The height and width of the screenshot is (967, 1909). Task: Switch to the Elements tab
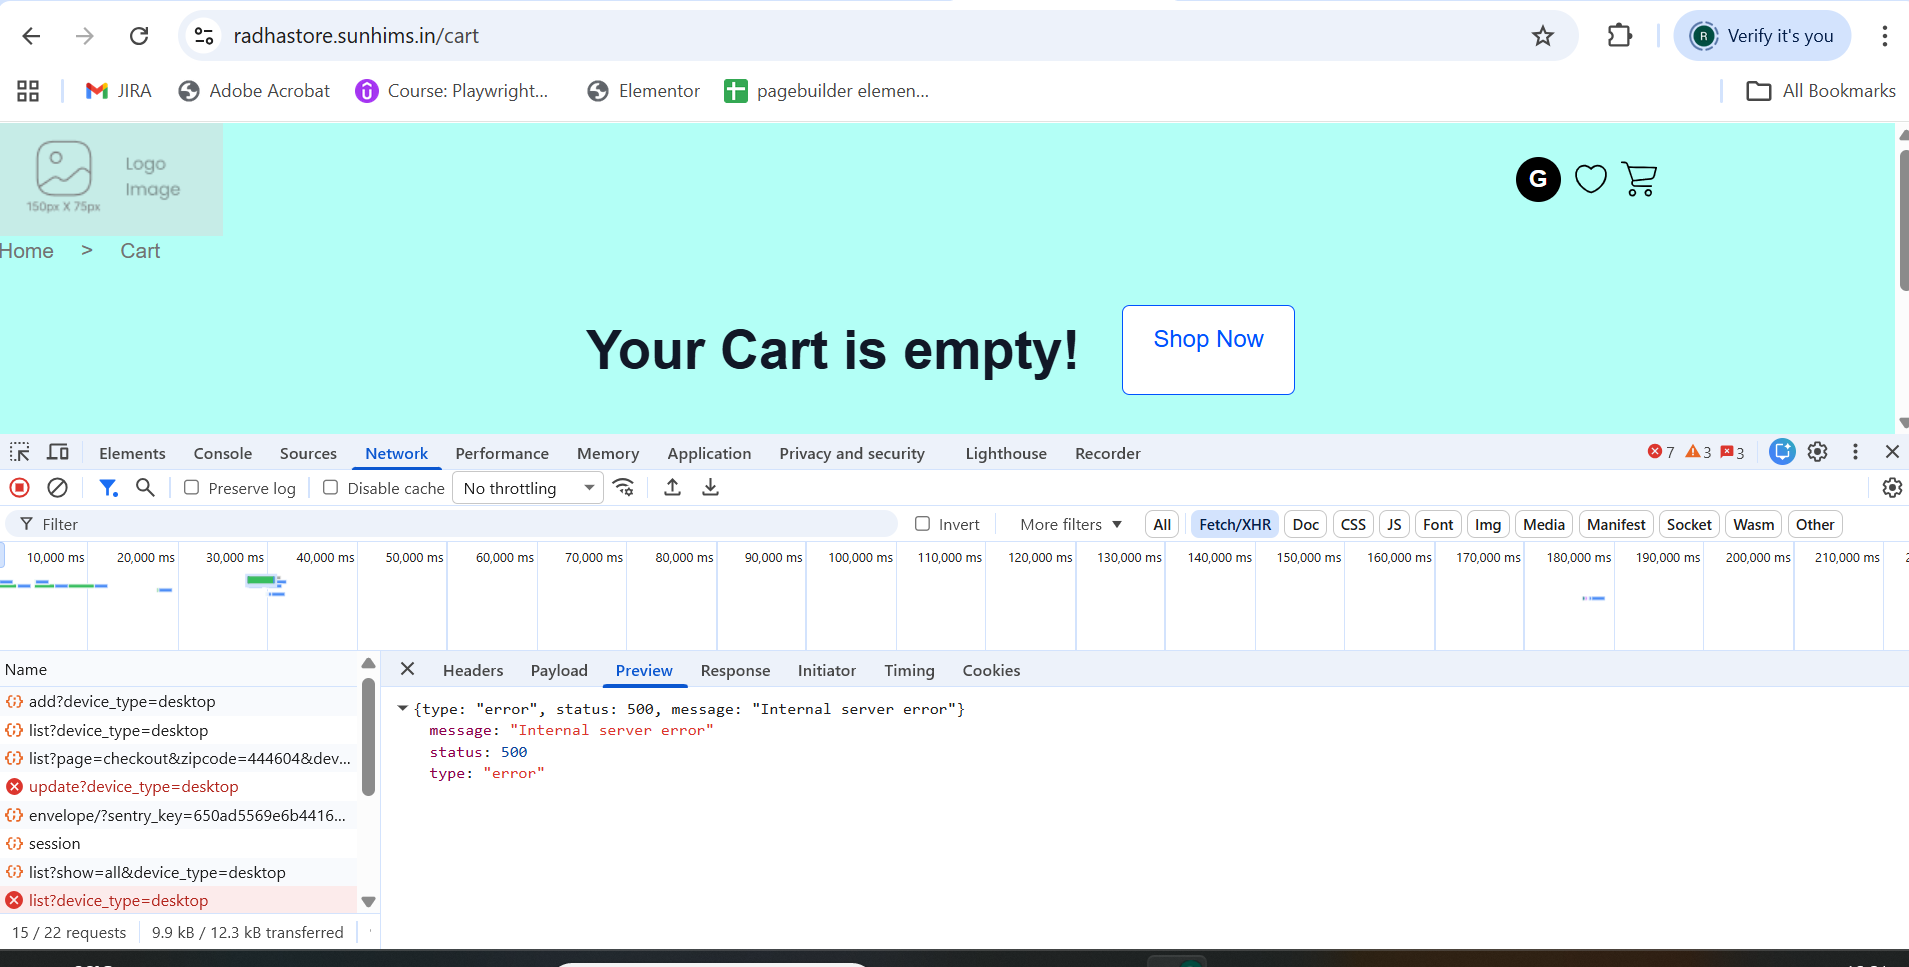(132, 453)
